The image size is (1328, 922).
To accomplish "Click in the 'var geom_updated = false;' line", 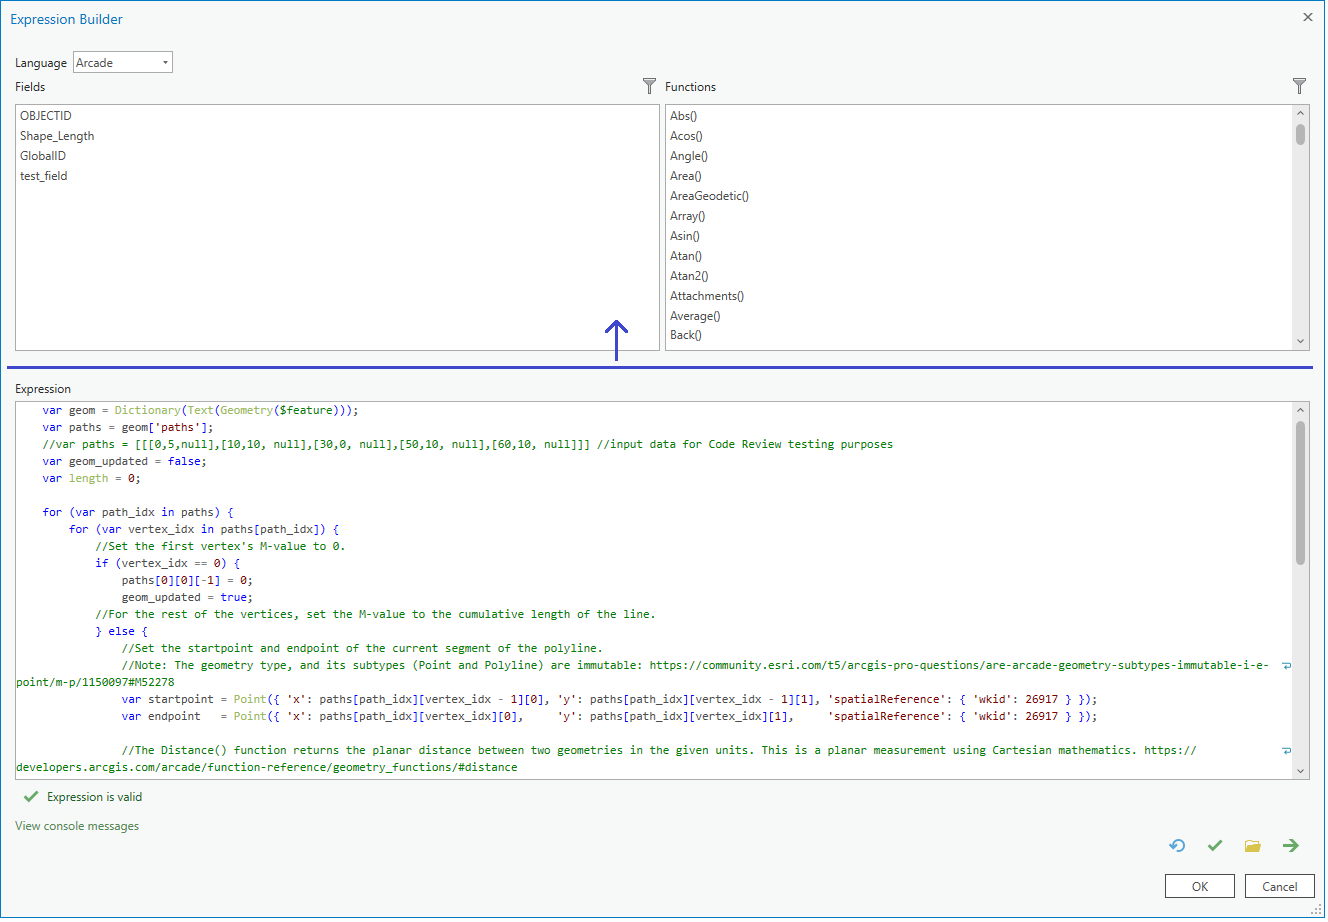I will [125, 461].
